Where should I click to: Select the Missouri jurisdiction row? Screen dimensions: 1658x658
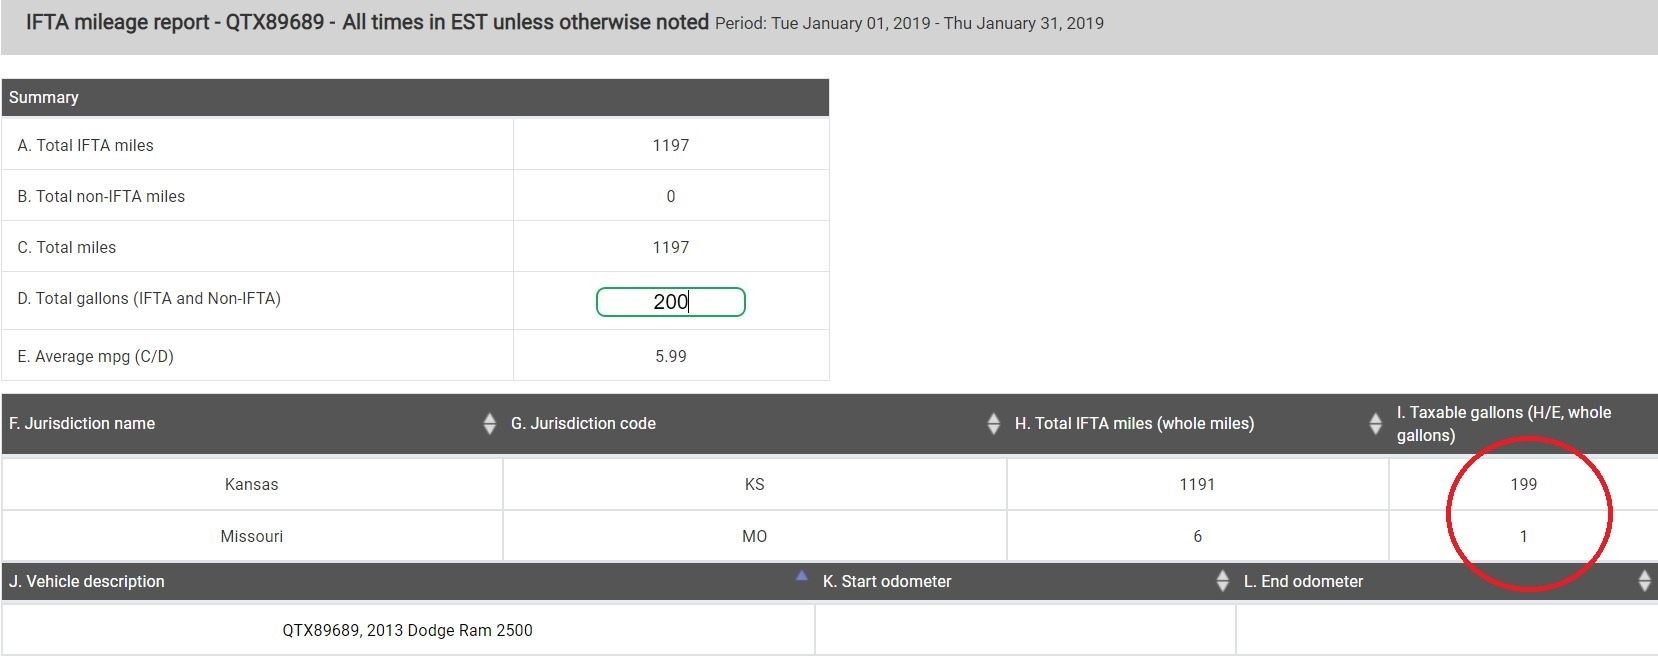829,536
